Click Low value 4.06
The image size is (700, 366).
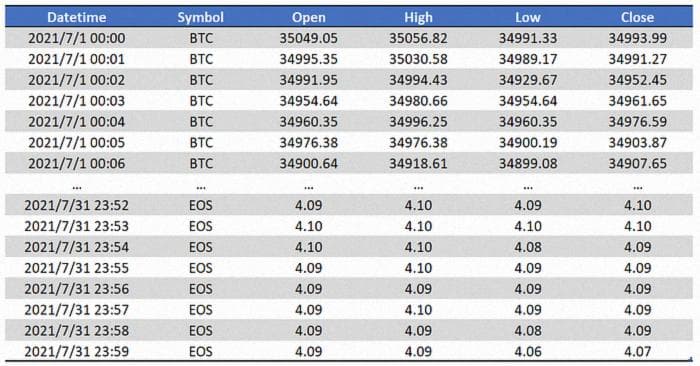click(x=528, y=352)
